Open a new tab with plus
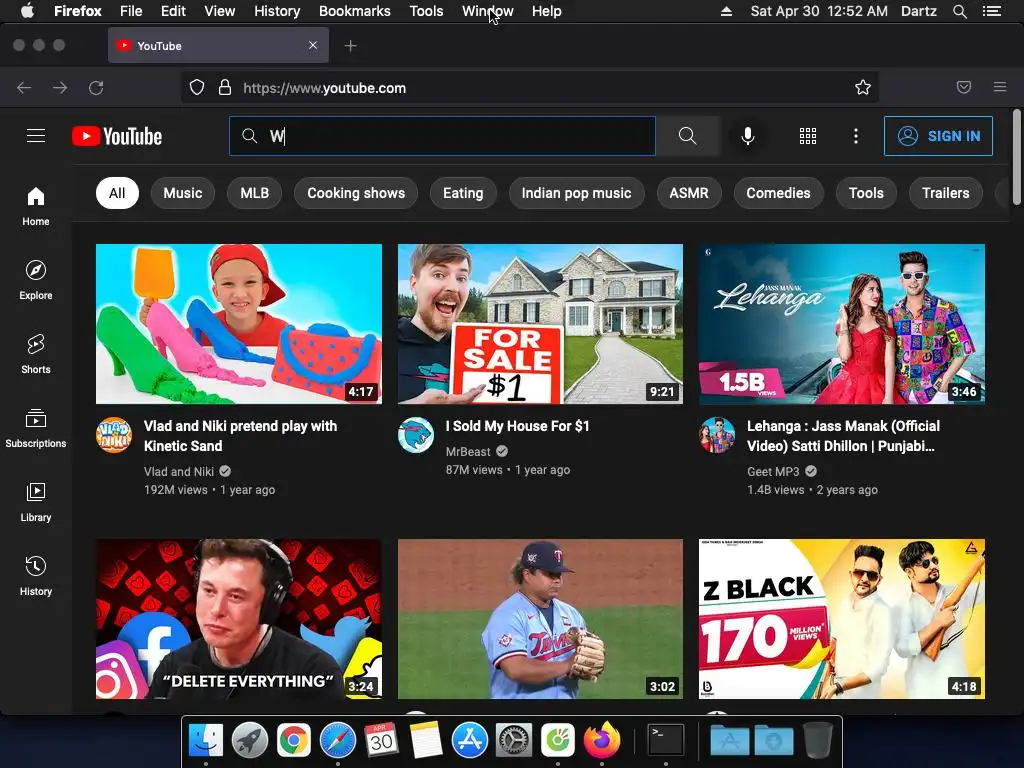 351,46
